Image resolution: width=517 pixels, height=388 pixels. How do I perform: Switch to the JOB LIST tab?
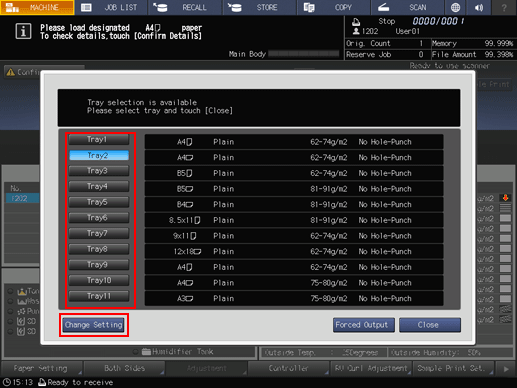click(111, 7)
